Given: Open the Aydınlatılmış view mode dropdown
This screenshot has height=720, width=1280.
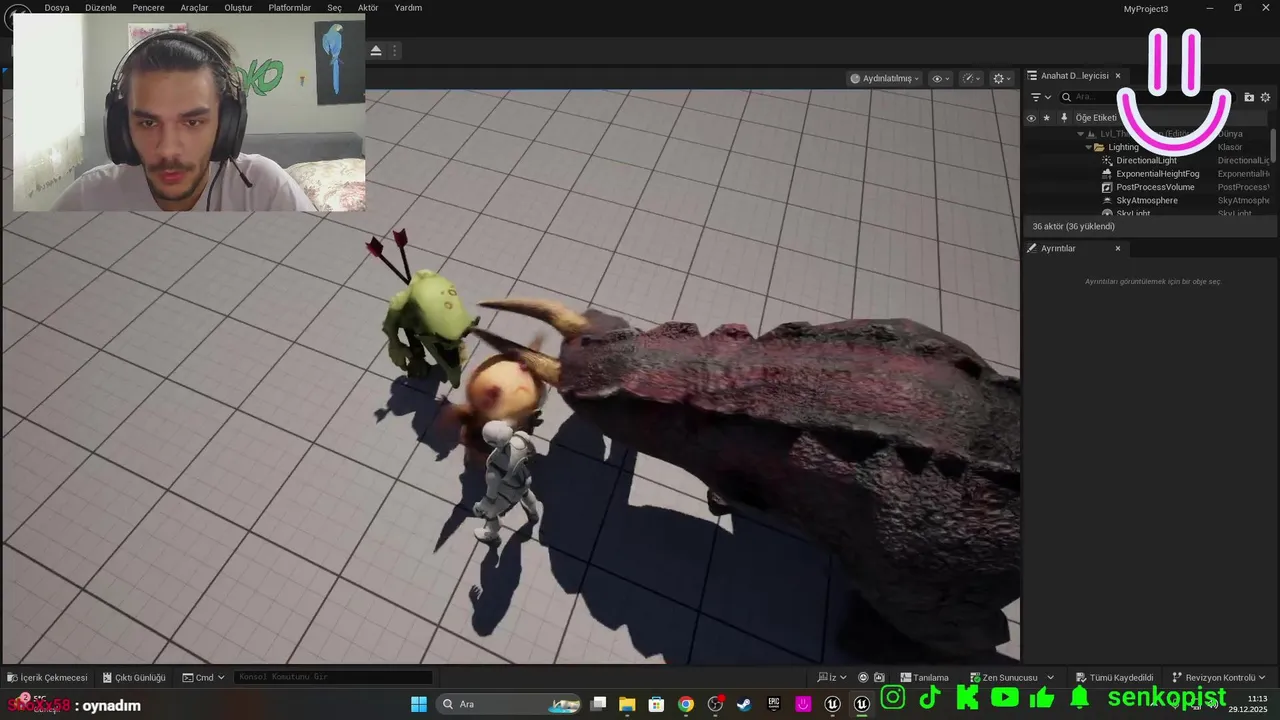Looking at the screenshot, I should pos(885,78).
